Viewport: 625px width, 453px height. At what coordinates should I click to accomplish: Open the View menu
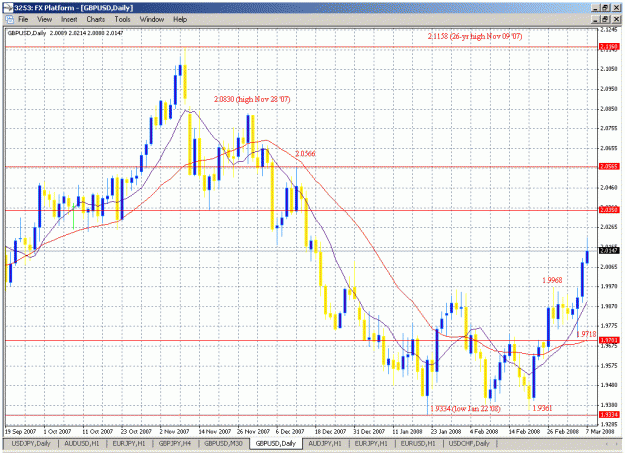45,19
